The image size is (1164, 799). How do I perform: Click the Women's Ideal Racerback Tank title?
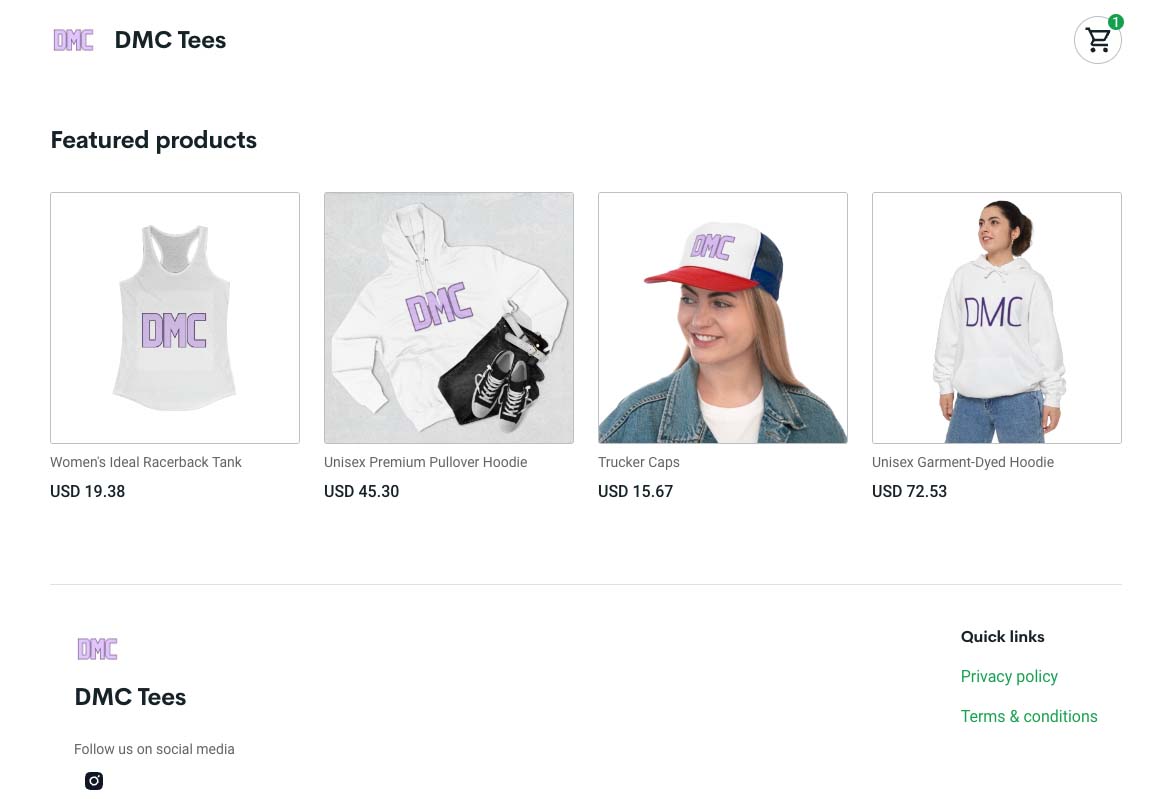pos(146,462)
